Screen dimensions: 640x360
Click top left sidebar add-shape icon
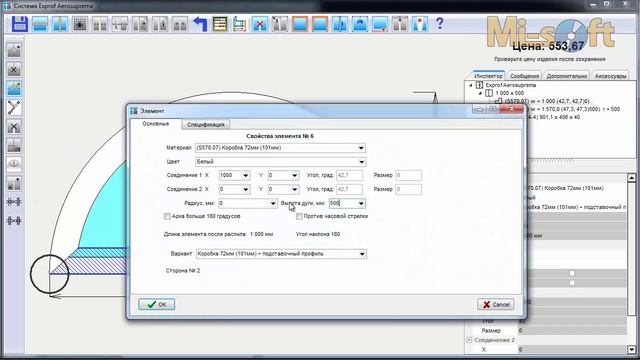tap(14, 50)
